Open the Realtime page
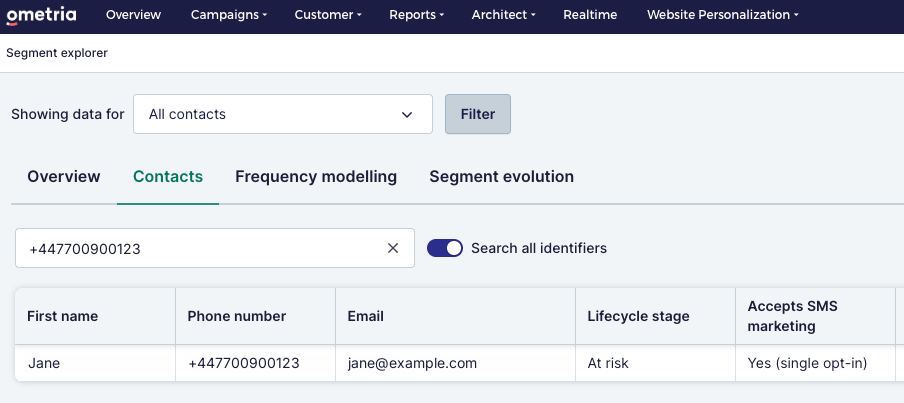 590,15
